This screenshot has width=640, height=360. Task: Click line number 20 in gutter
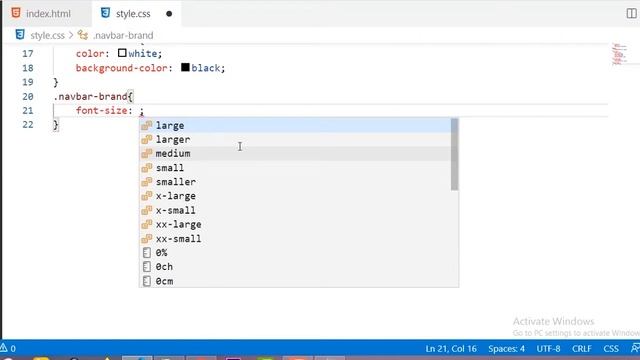point(28,96)
